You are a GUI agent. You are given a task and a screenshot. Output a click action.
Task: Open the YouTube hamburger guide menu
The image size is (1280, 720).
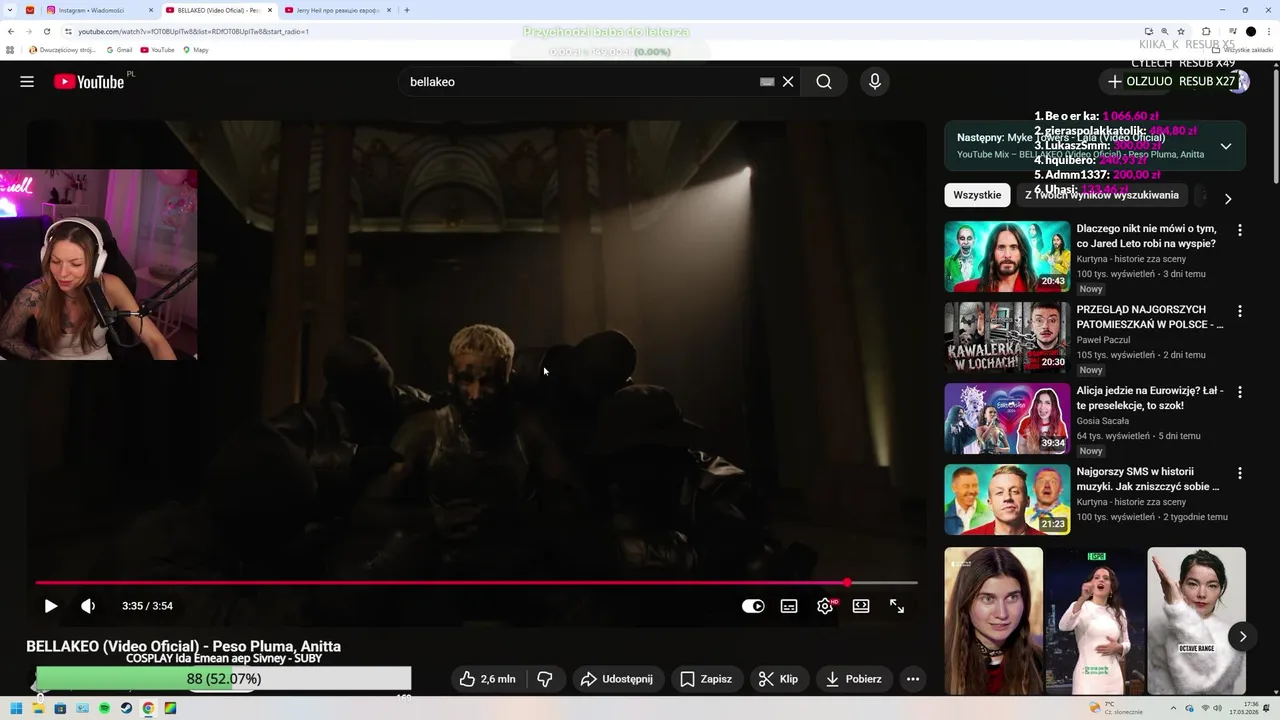[27, 82]
